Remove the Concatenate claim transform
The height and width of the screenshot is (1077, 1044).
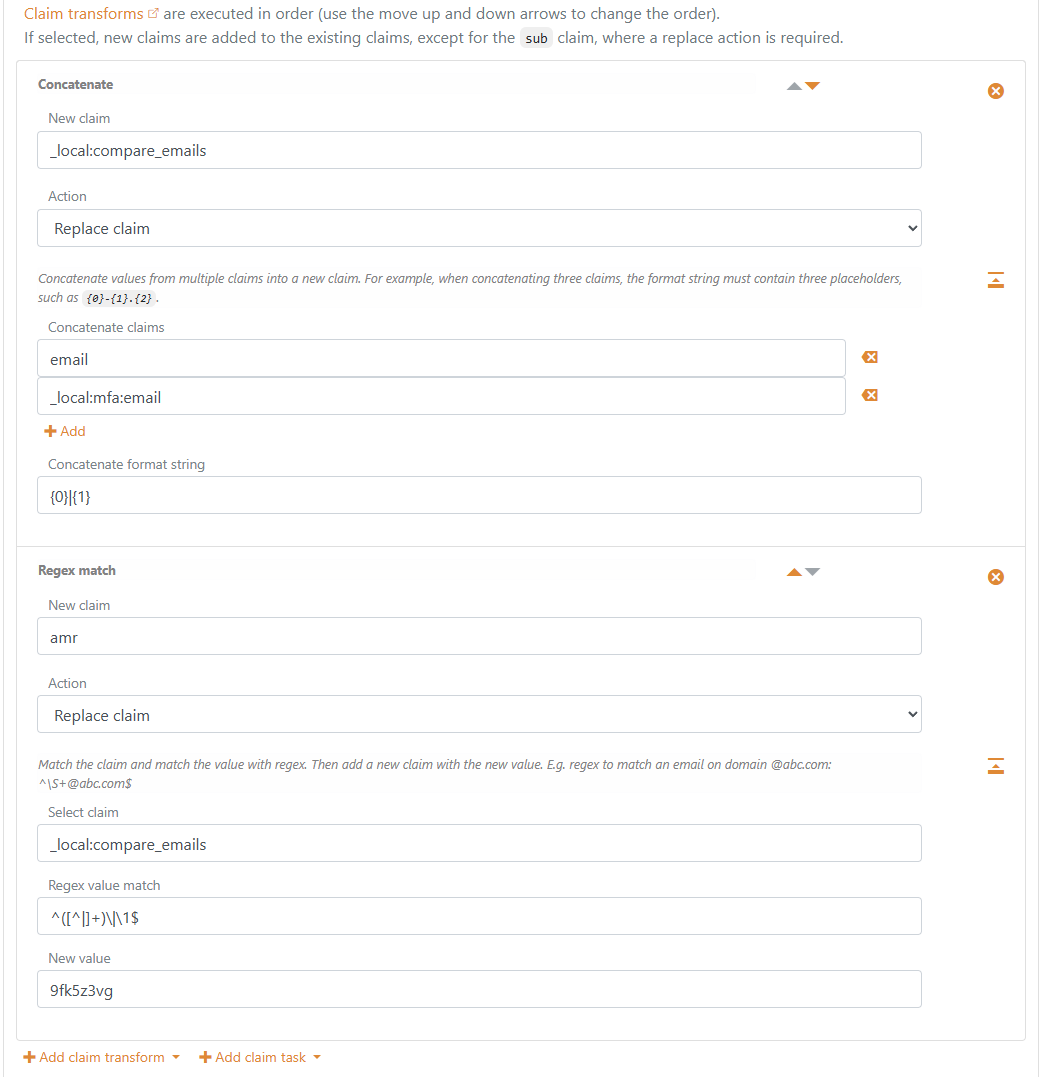coord(995,90)
